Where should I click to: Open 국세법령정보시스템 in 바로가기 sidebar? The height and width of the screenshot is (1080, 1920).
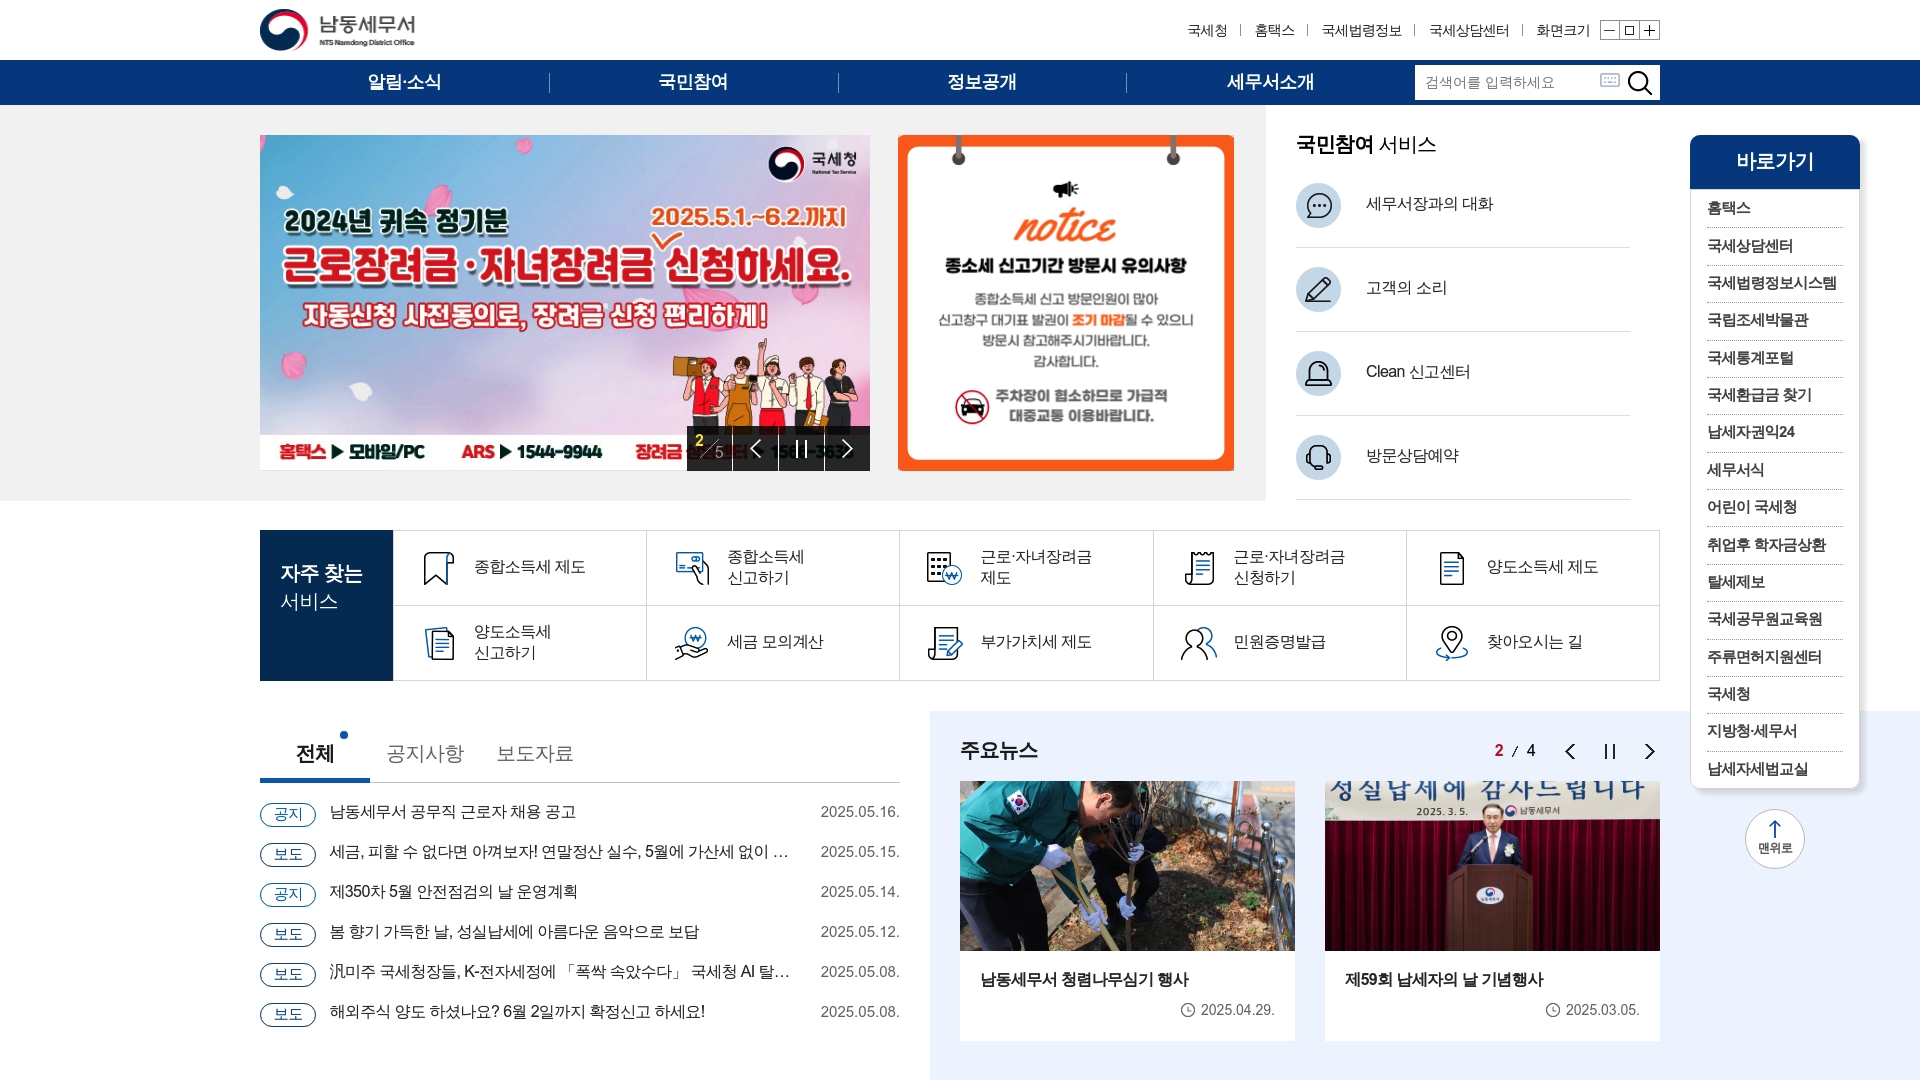(x=1771, y=283)
